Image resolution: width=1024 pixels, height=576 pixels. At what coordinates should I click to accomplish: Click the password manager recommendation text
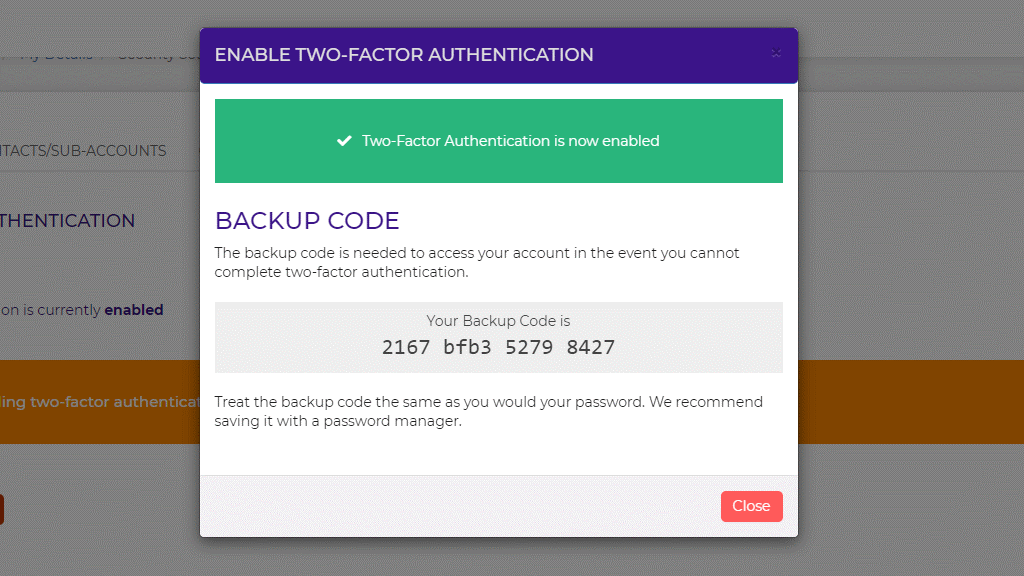click(x=488, y=411)
